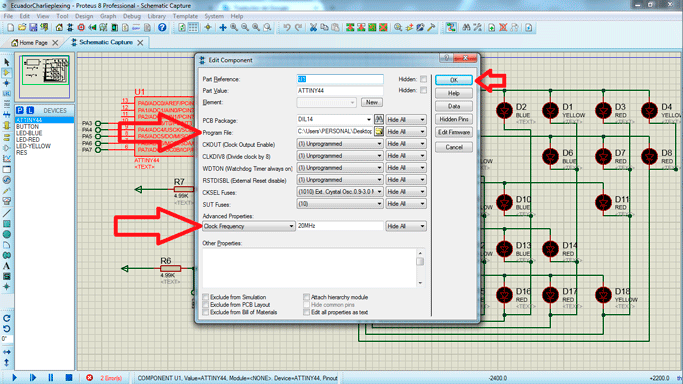Switch to the Schematic Capture tab

(106, 42)
